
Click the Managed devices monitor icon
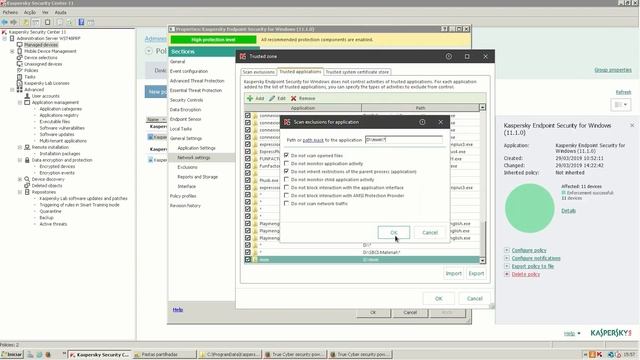pyautogui.click(x=20, y=45)
